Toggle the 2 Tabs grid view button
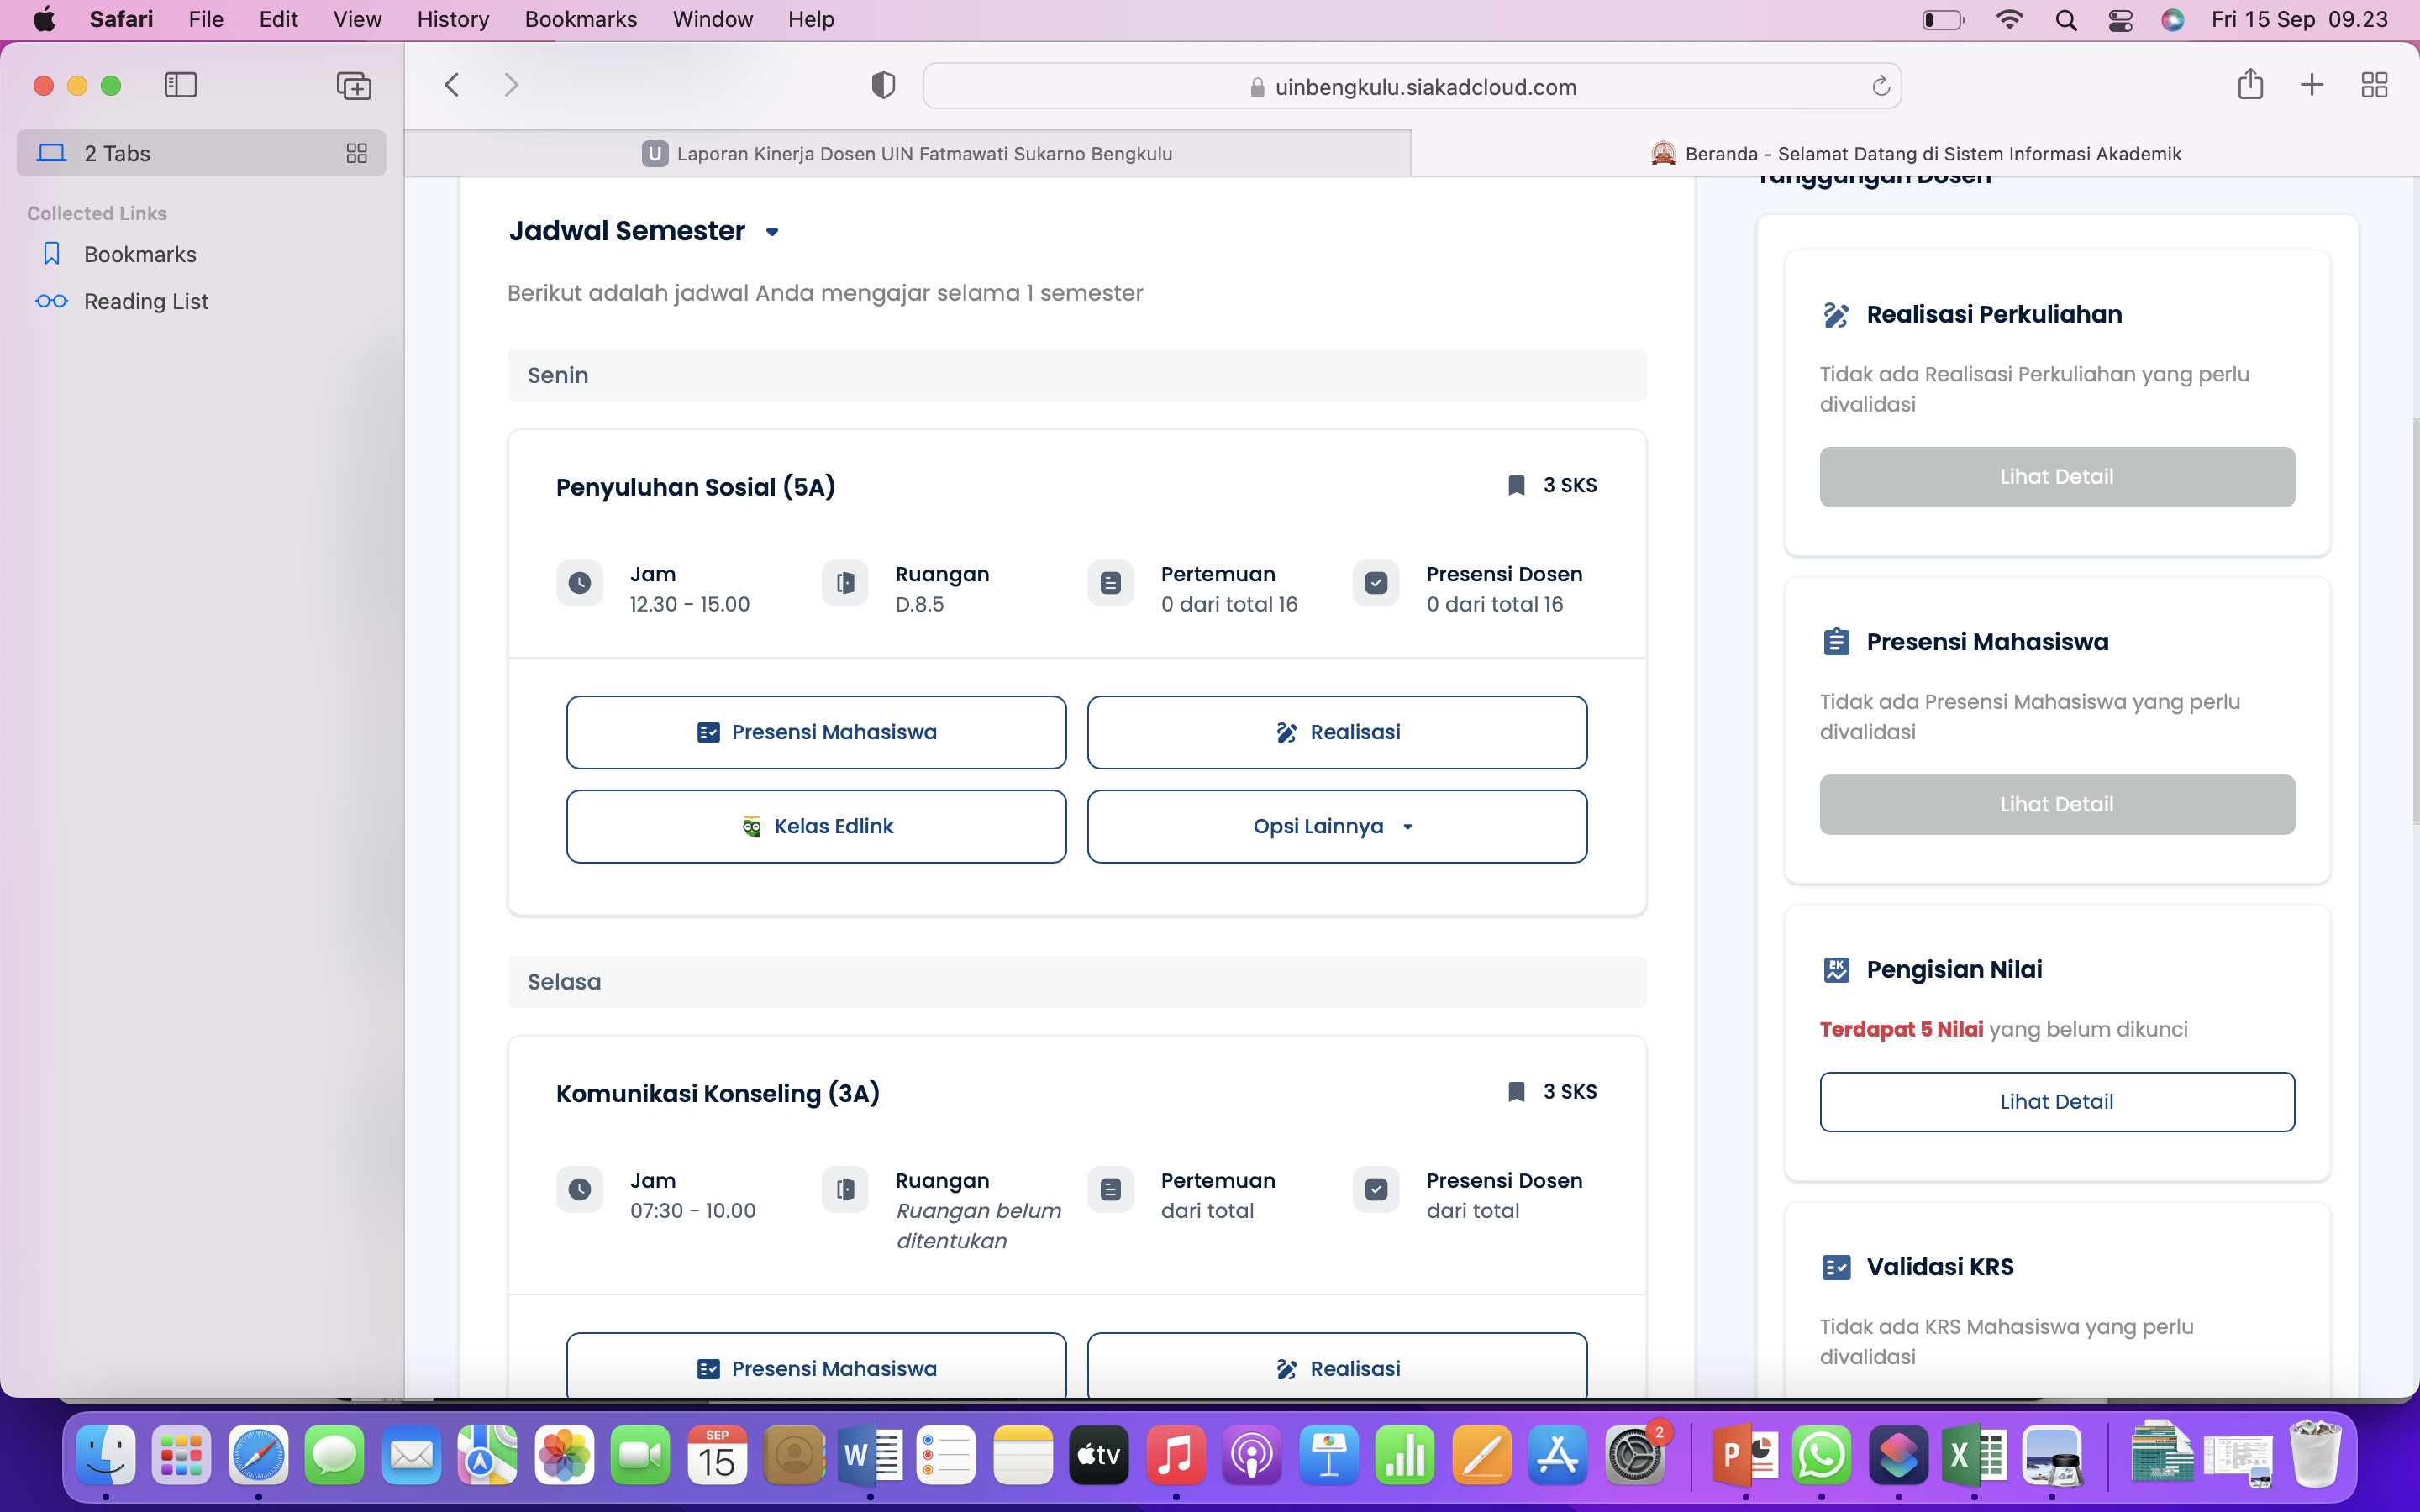The width and height of the screenshot is (2420, 1512). click(356, 153)
